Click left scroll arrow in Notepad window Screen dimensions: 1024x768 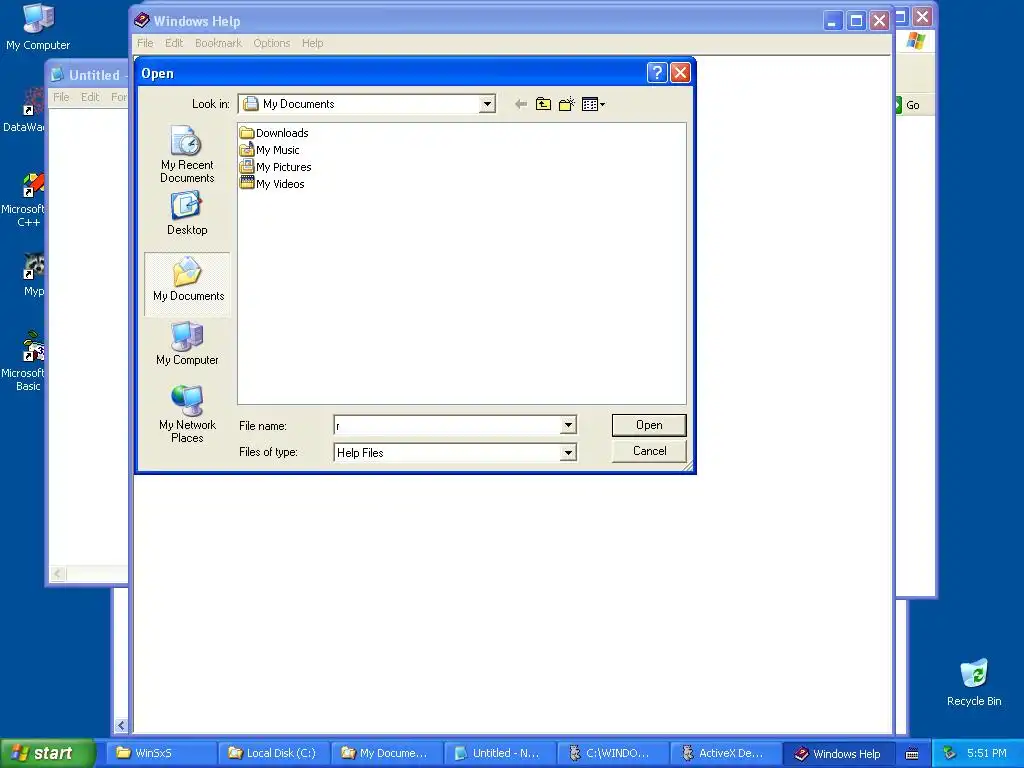(57, 573)
